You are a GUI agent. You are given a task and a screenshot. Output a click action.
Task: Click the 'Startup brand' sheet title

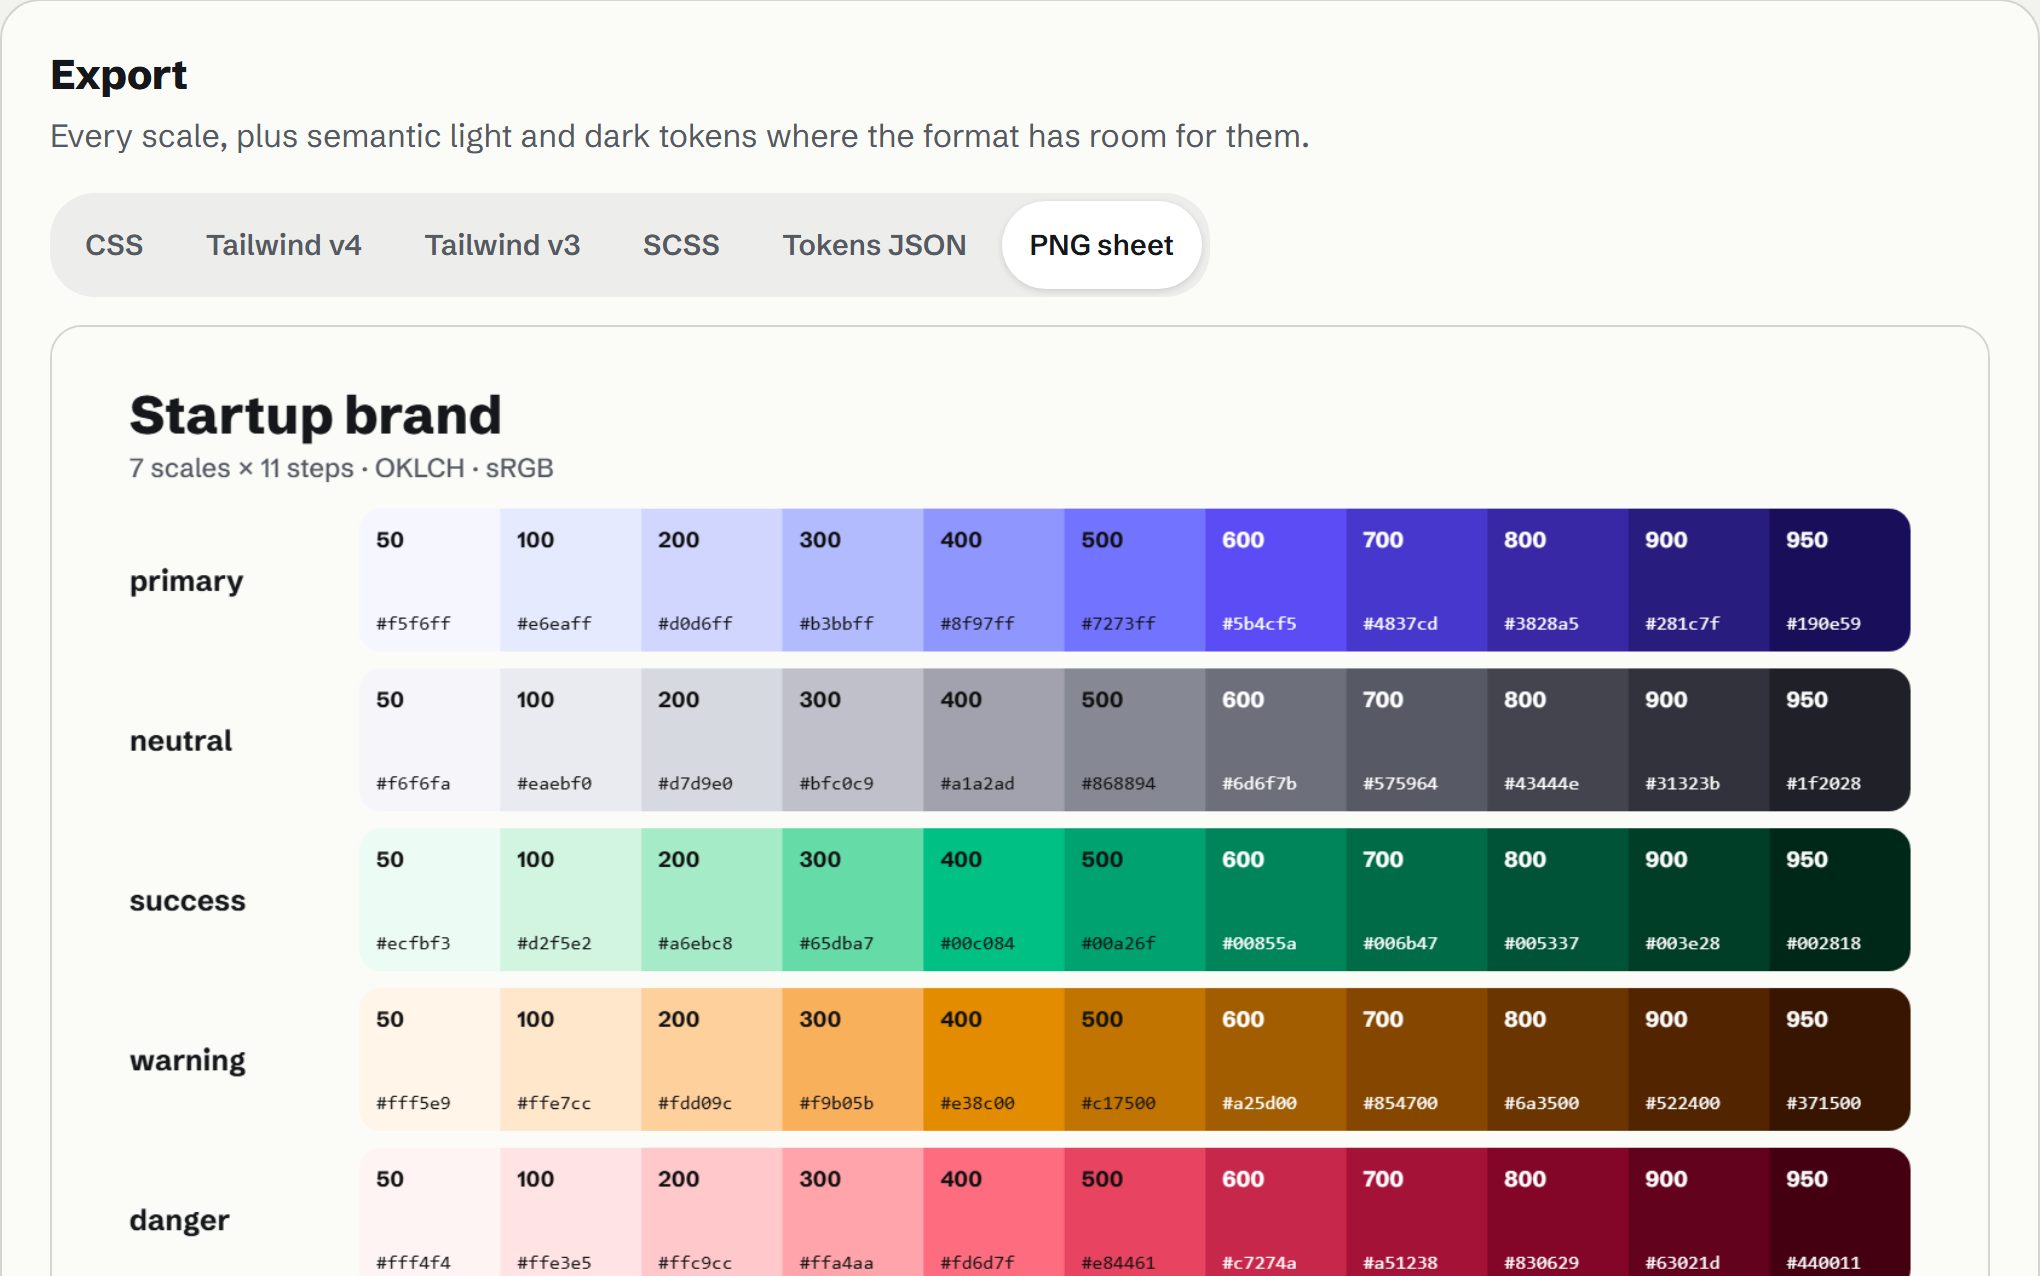315,415
